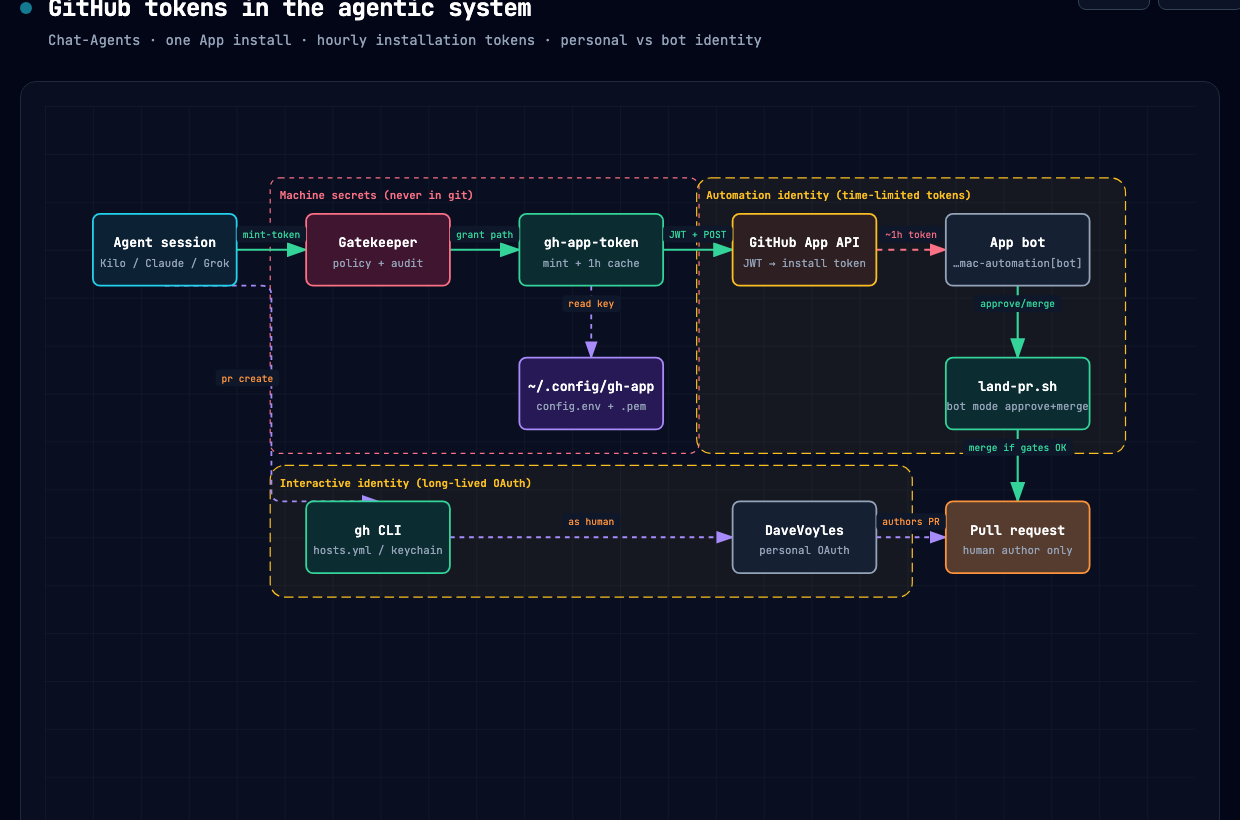Click the 'pr create' edge label
The width and height of the screenshot is (1240, 820).
247,379
